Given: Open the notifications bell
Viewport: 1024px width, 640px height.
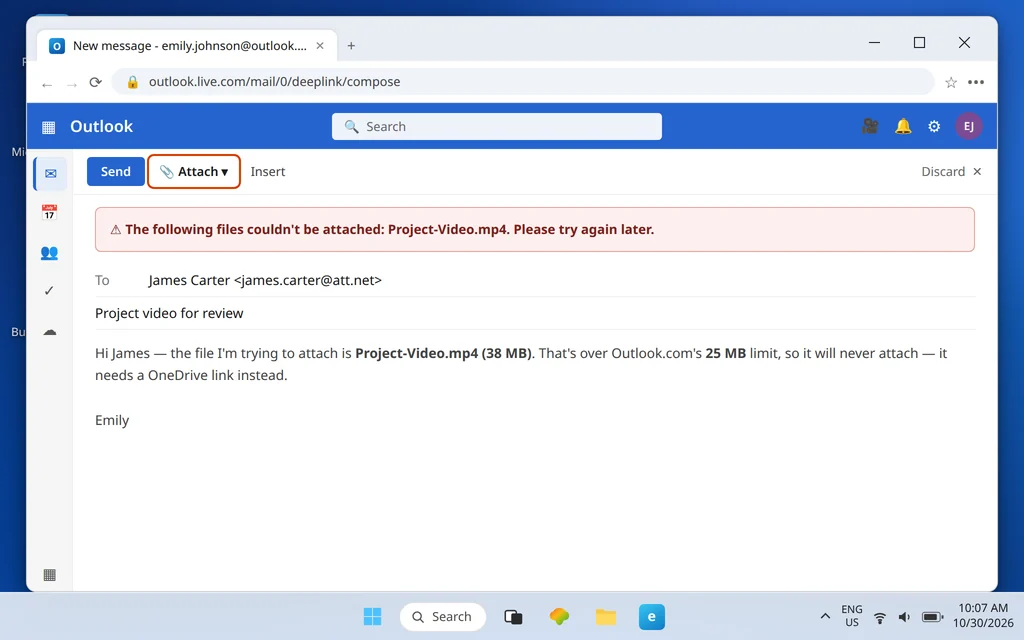Looking at the screenshot, I should point(903,126).
